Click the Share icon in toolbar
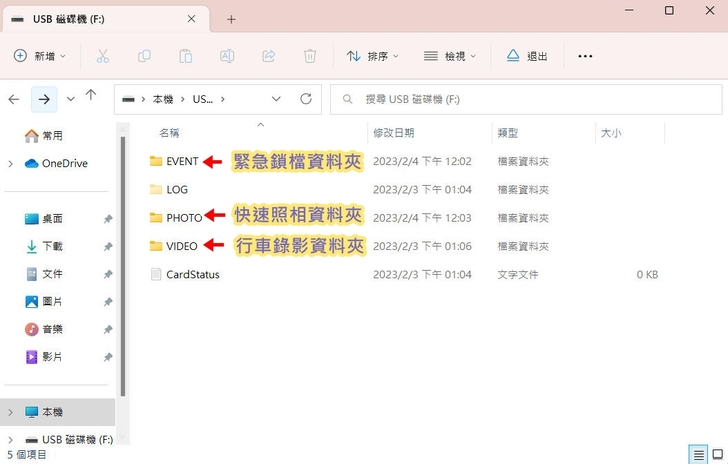The width and height of the screenshot is (728, 464). pyautogui.click(x=268, y=56)
